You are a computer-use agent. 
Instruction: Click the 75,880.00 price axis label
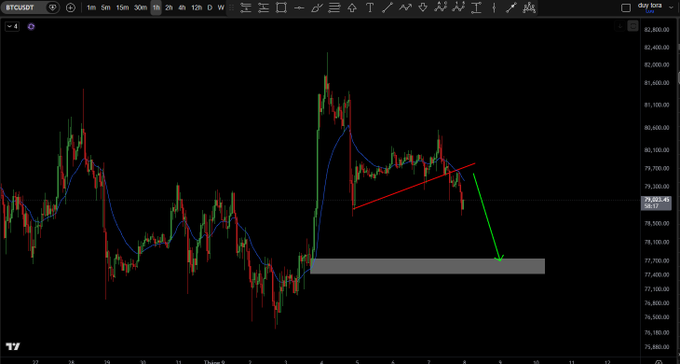point(656,347)
